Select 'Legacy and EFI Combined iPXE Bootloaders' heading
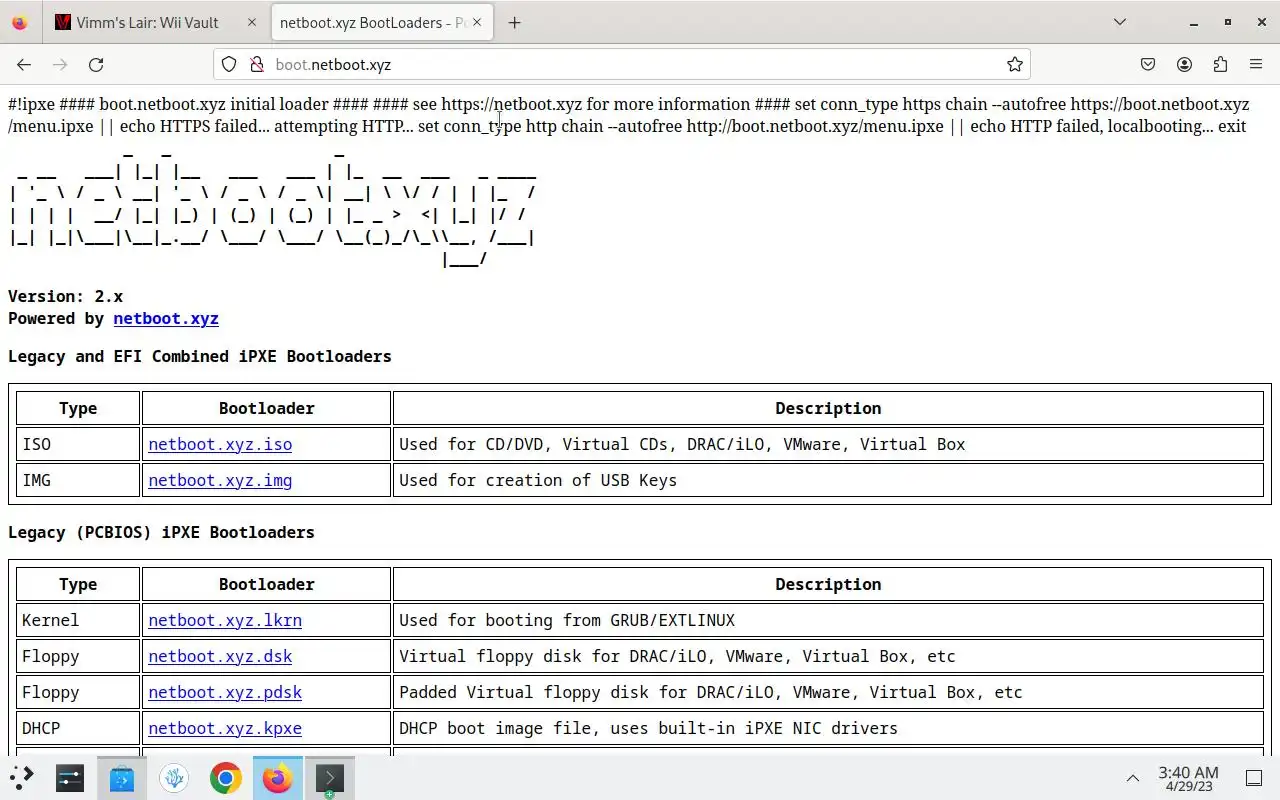This screenshot has height=800, width=1280. click(x=200, y=356)
